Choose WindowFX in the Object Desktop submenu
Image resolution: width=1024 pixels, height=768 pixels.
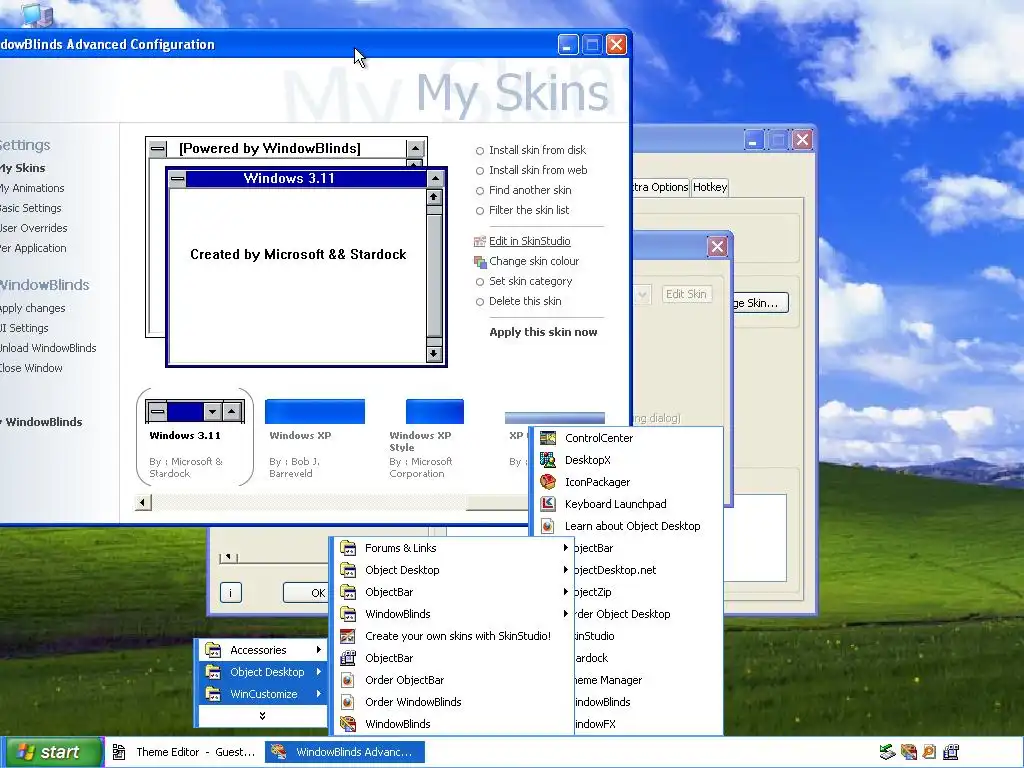point(594,724)
